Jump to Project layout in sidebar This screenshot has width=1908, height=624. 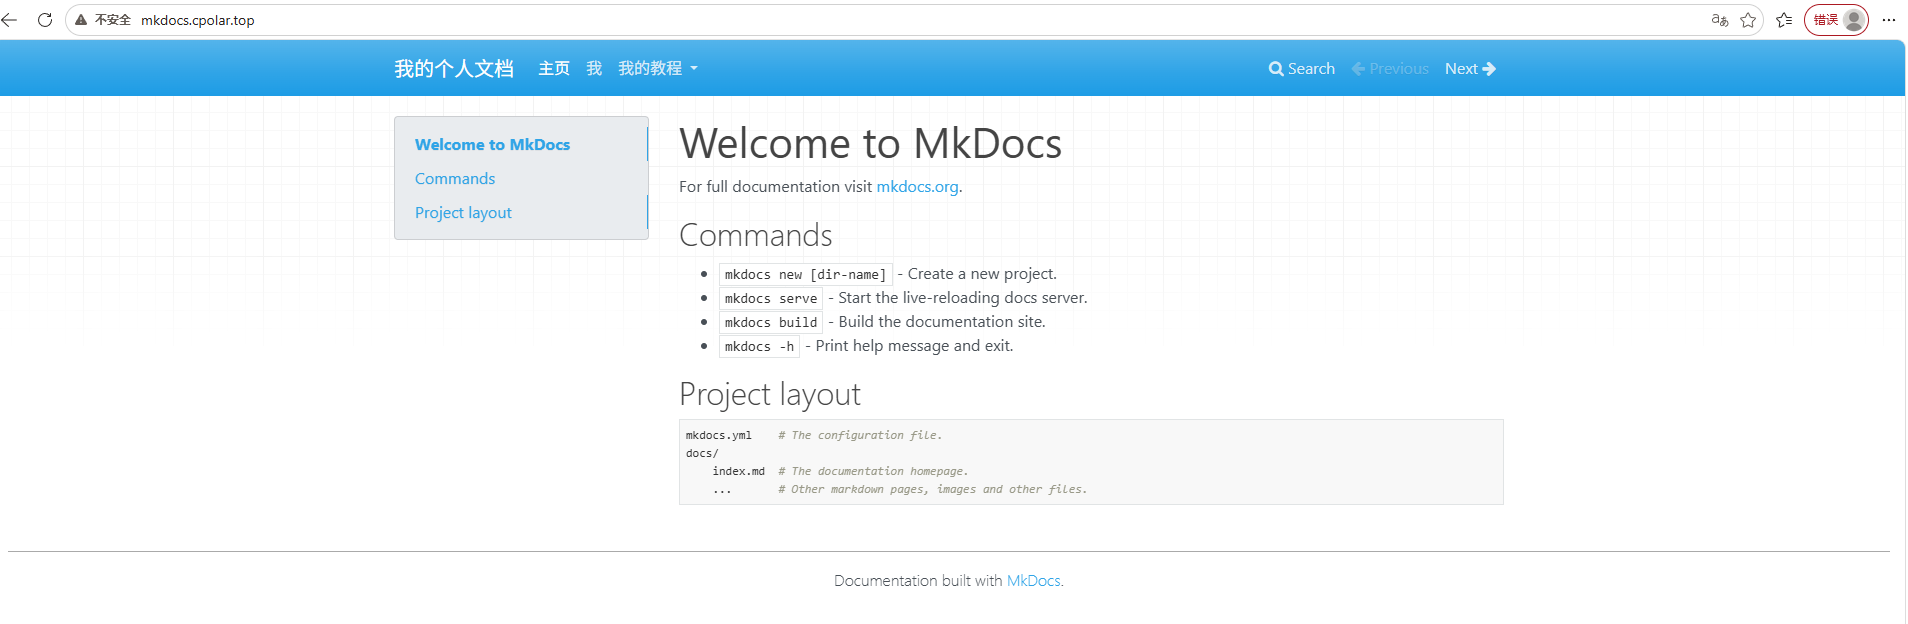tap(463, 213)
